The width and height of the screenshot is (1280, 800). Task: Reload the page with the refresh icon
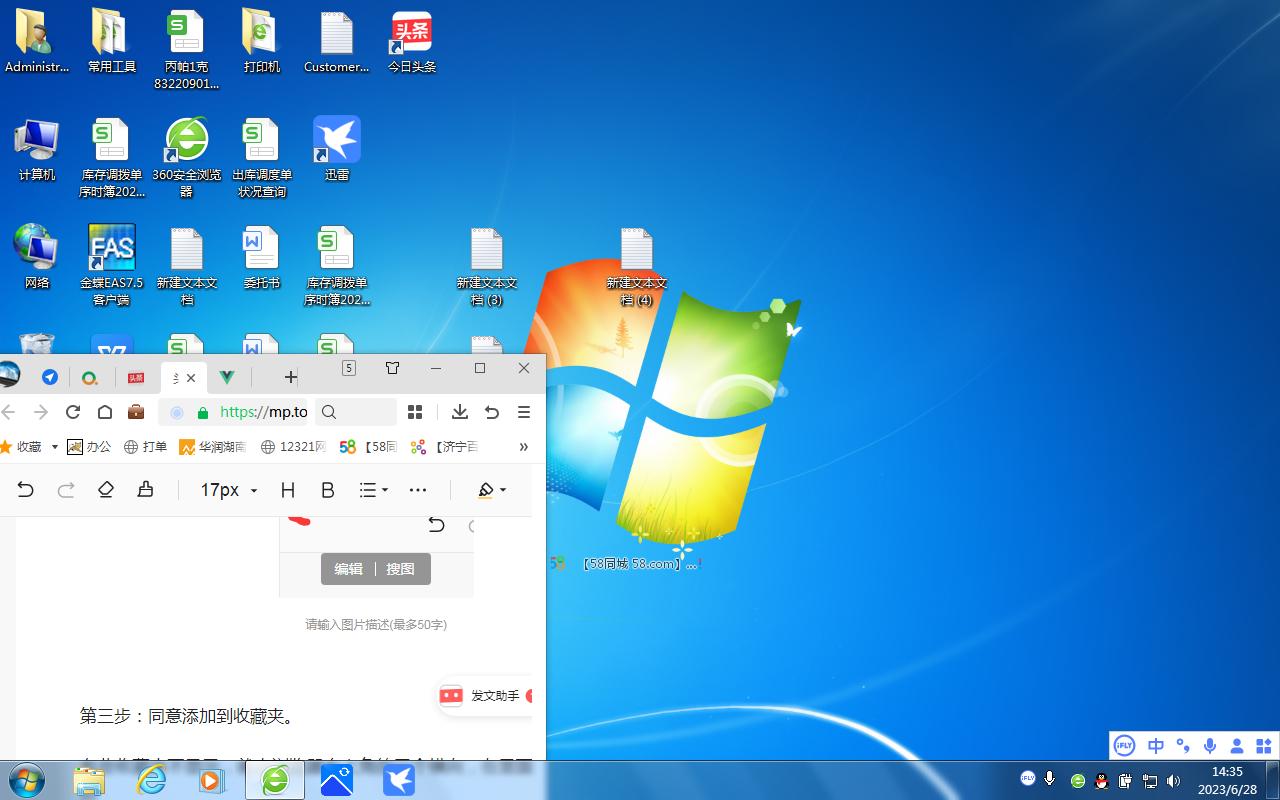click(x=72, y=412)
